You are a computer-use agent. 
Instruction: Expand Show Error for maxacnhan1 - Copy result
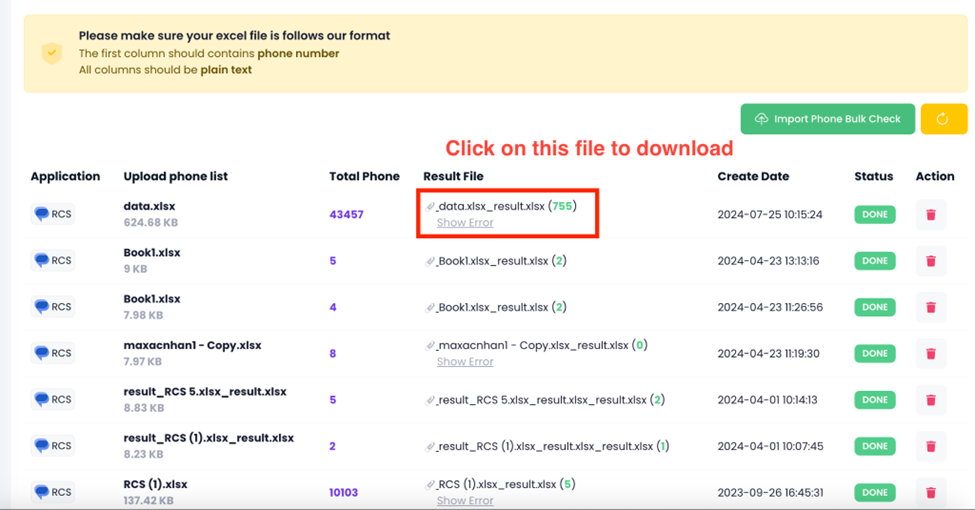tap(465, 362)
